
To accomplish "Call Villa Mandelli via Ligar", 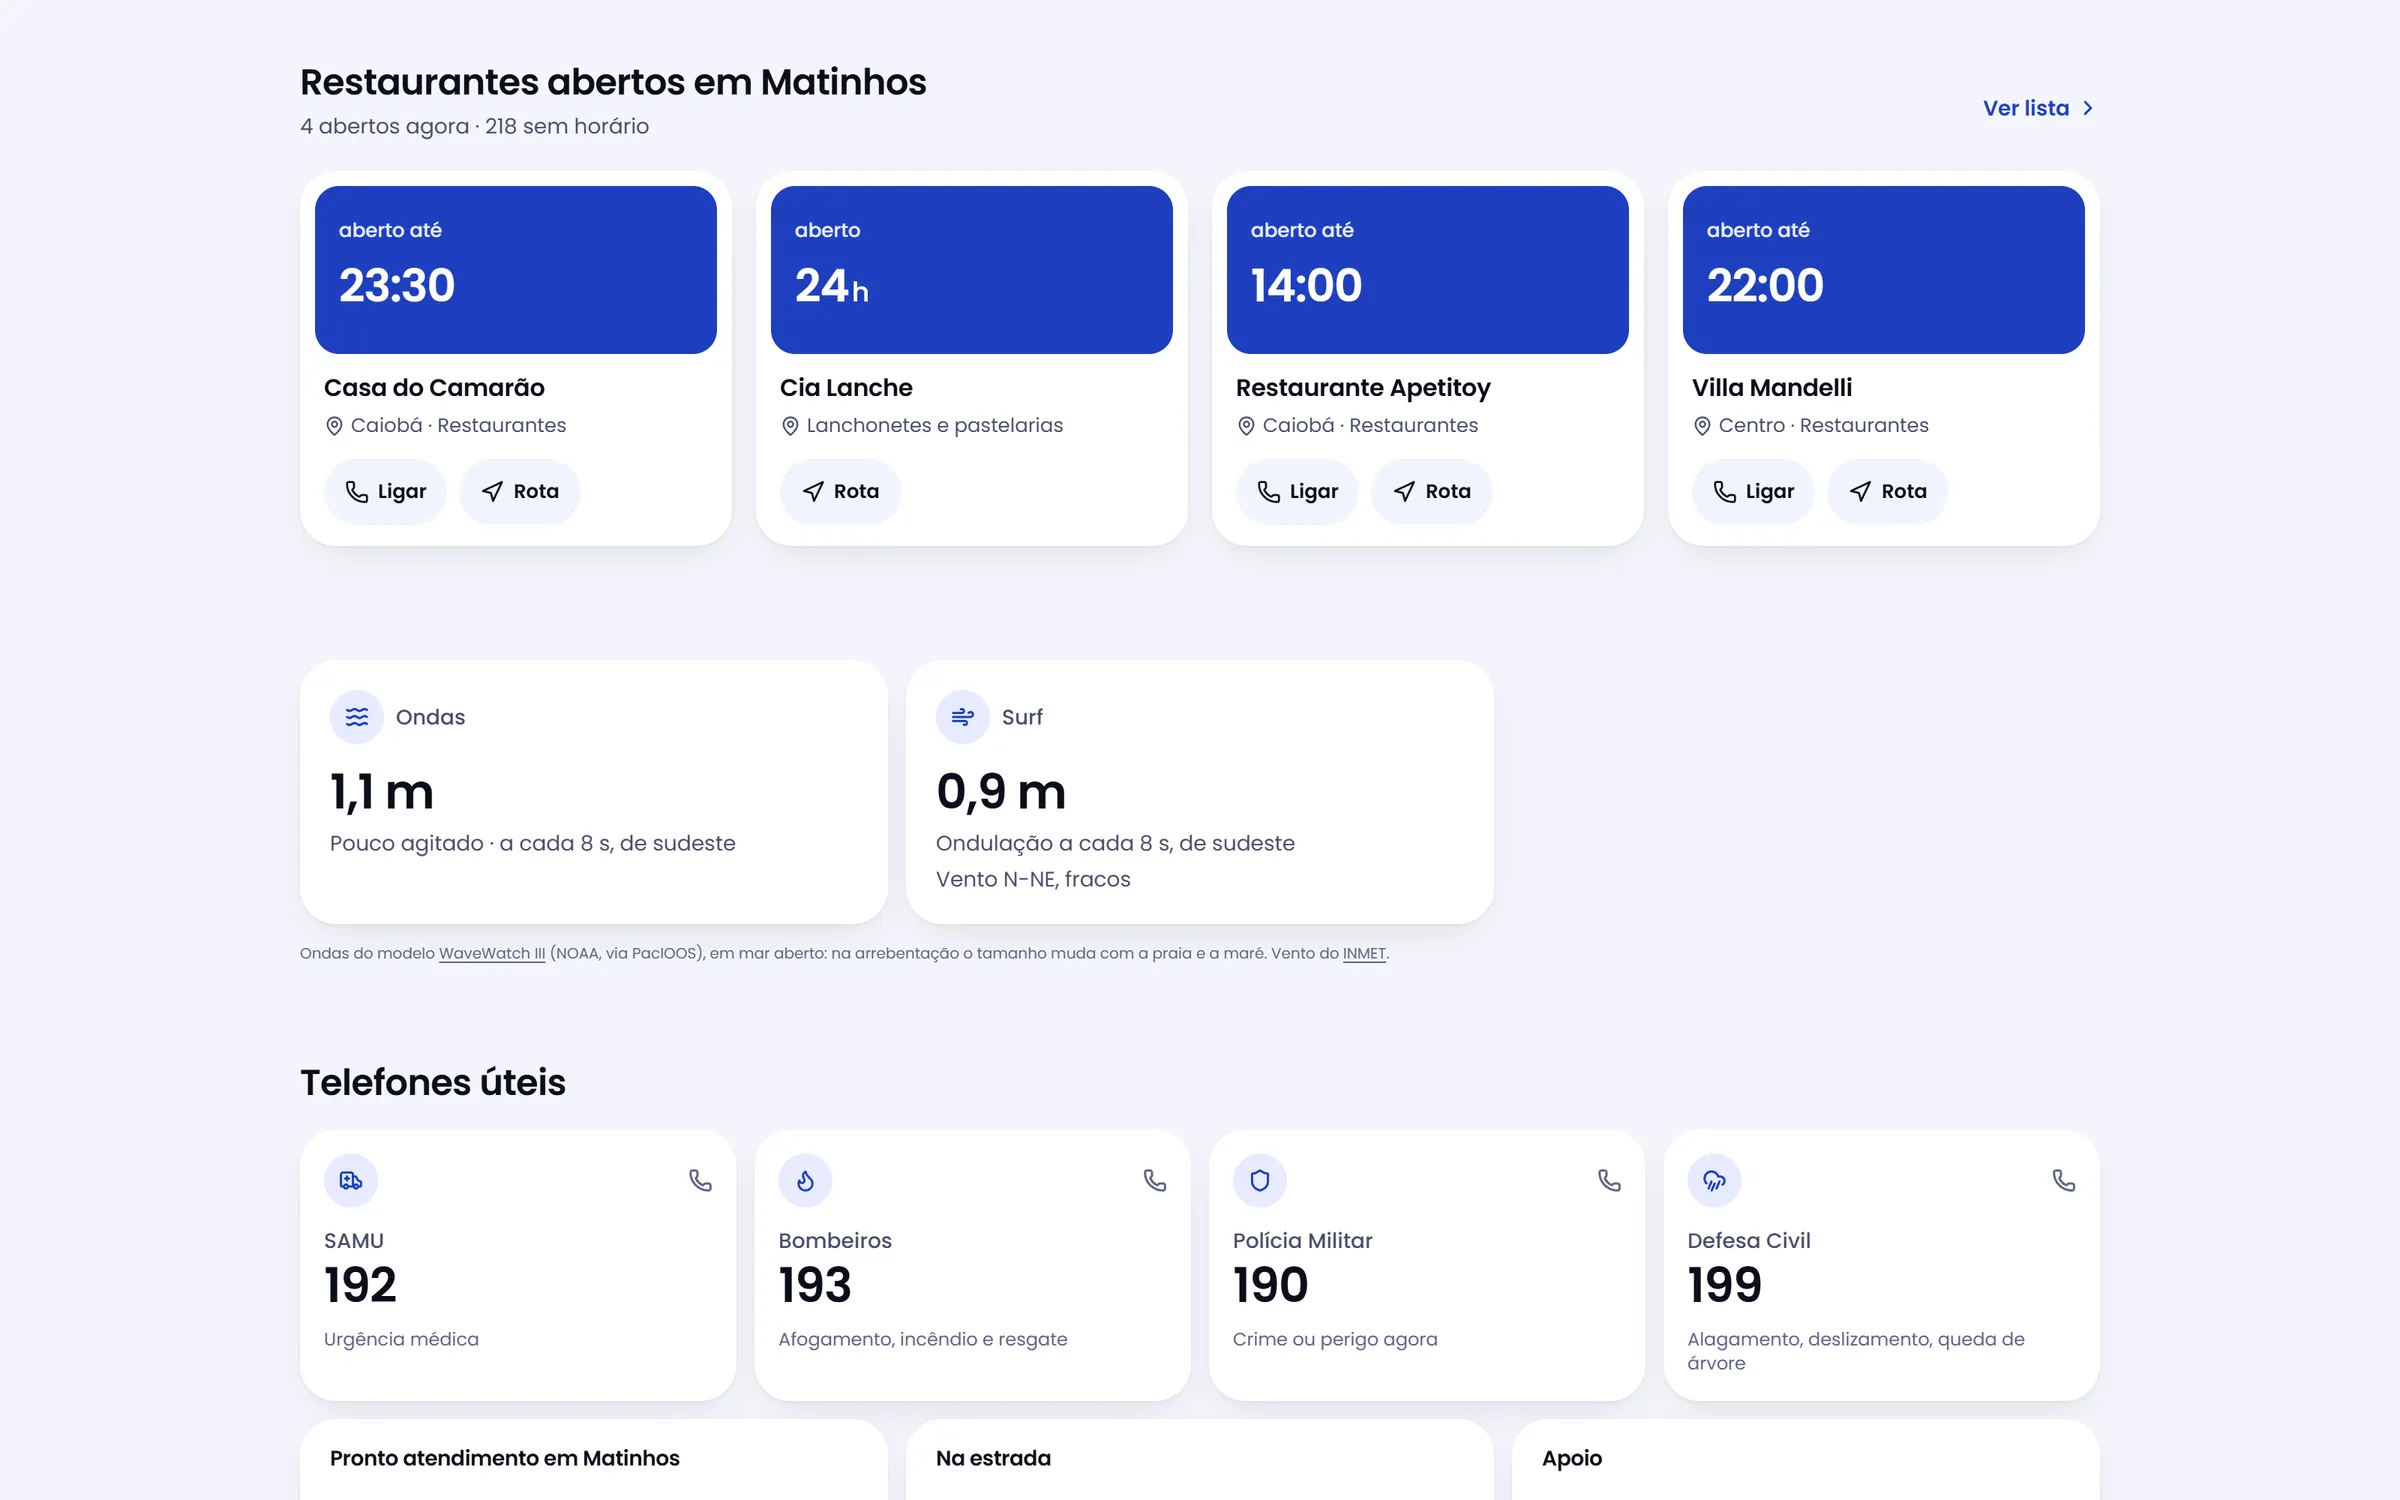I will [1753, 491].
